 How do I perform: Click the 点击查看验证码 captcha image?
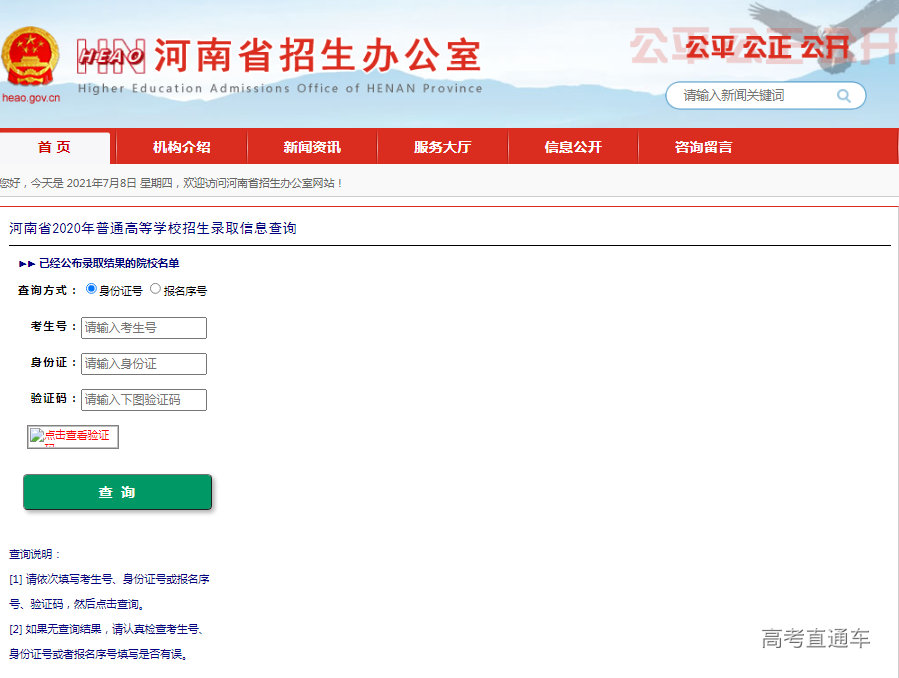coord(72,436)
